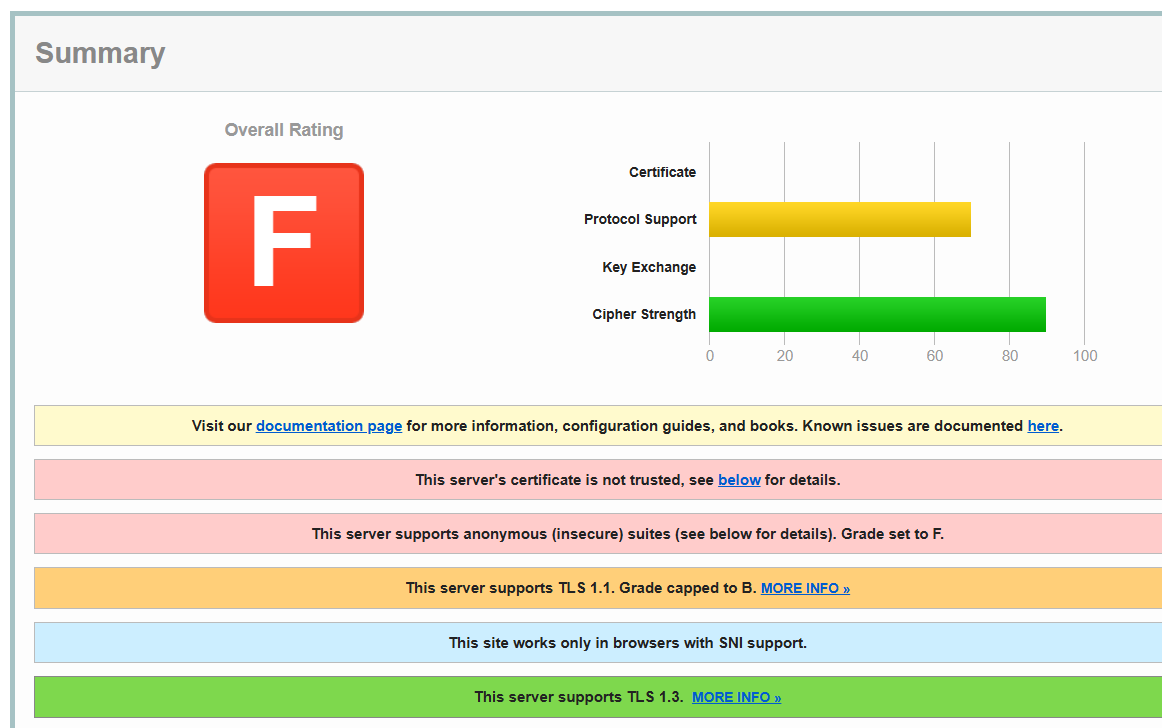Screen dimensions: 1162x728
Task: Click the green Cipher Strength bar
Action: pyautogui.click(x=877, y=314)
